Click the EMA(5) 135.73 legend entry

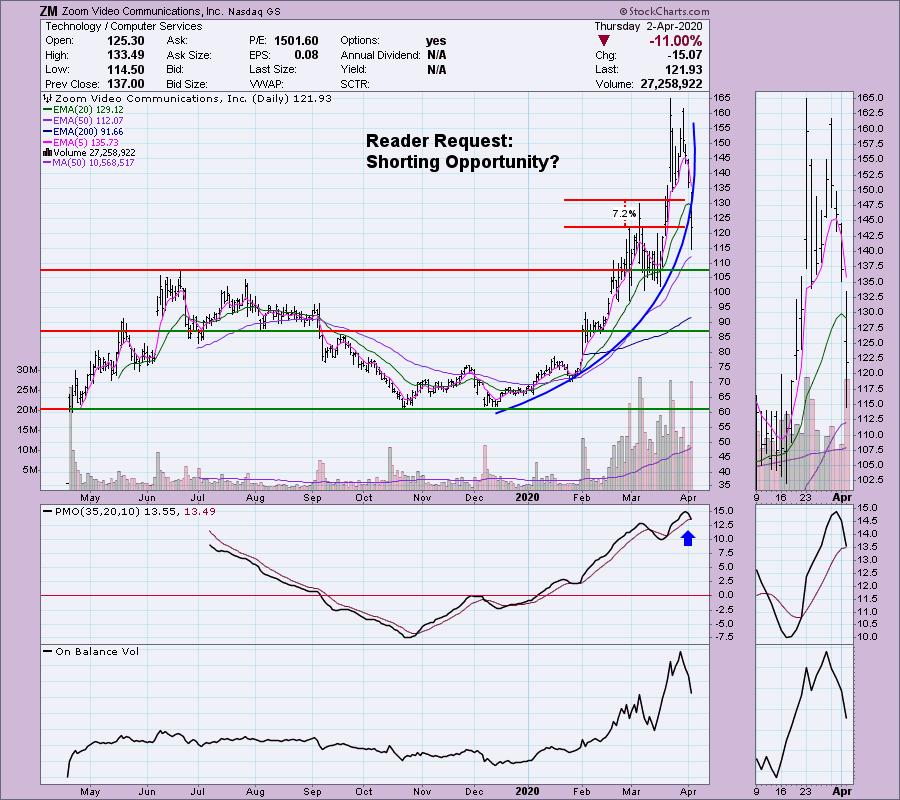click(x=81, y=142)
